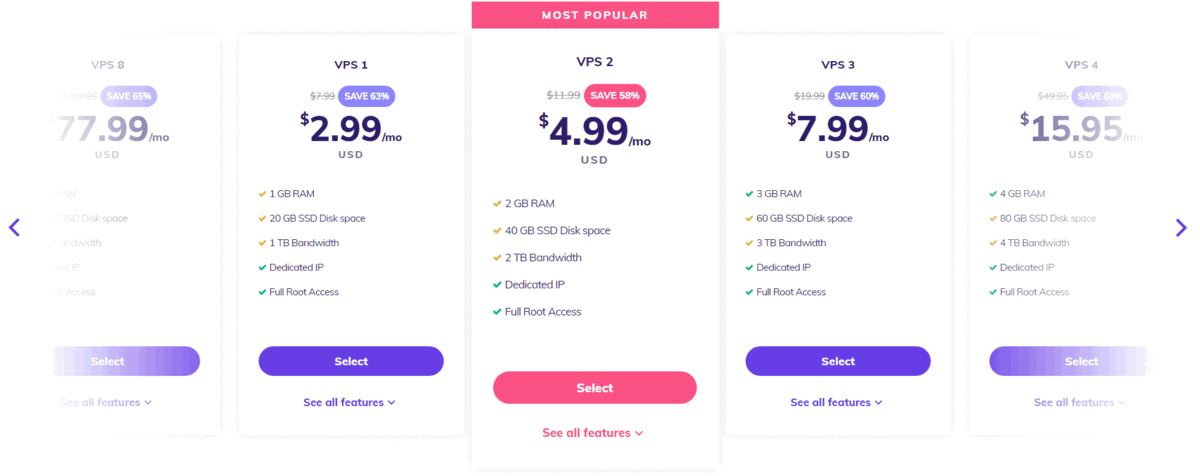Expand See all features under VPS 2

click(x=593, y=433)
